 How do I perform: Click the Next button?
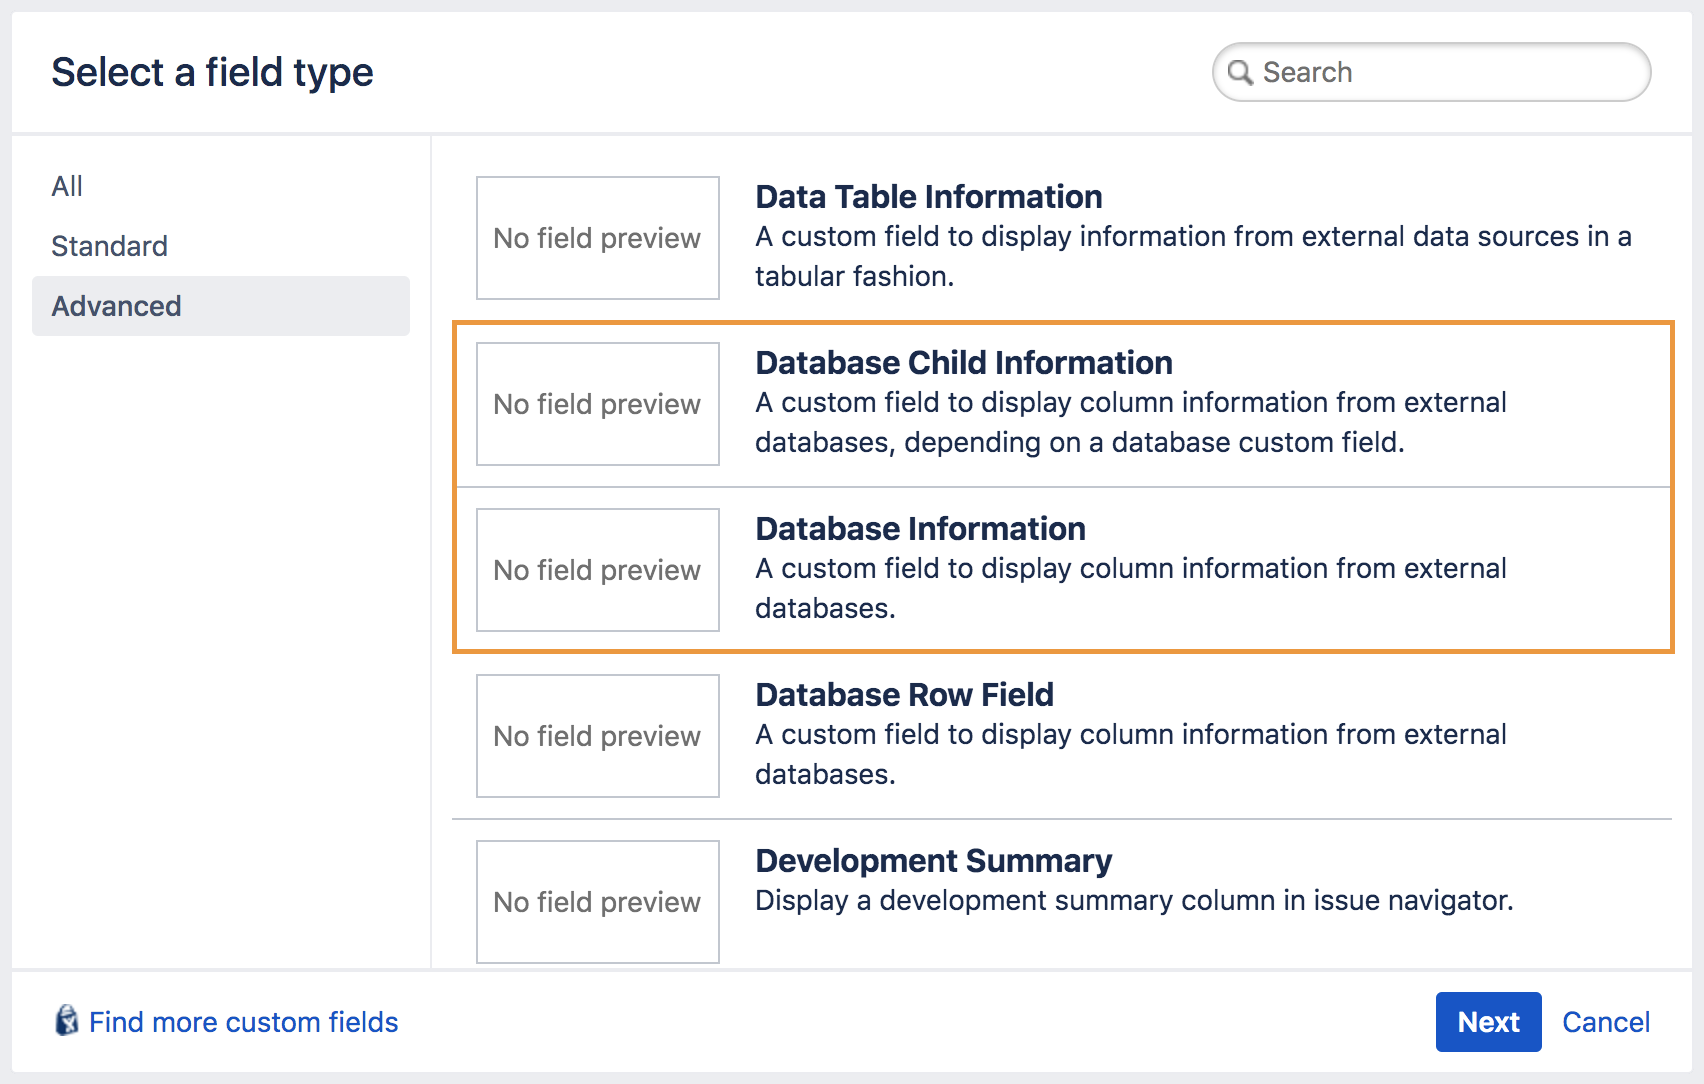tap(1488, 1022)
